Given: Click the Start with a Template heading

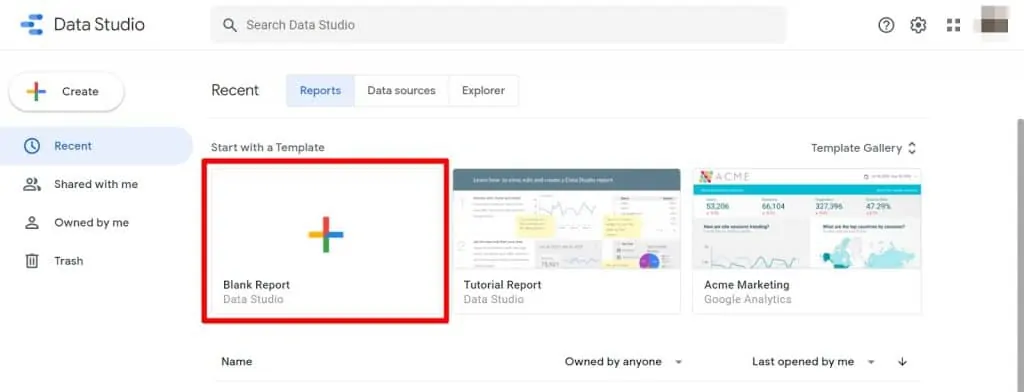Looking at the screenshot, I should coord(268,148).
